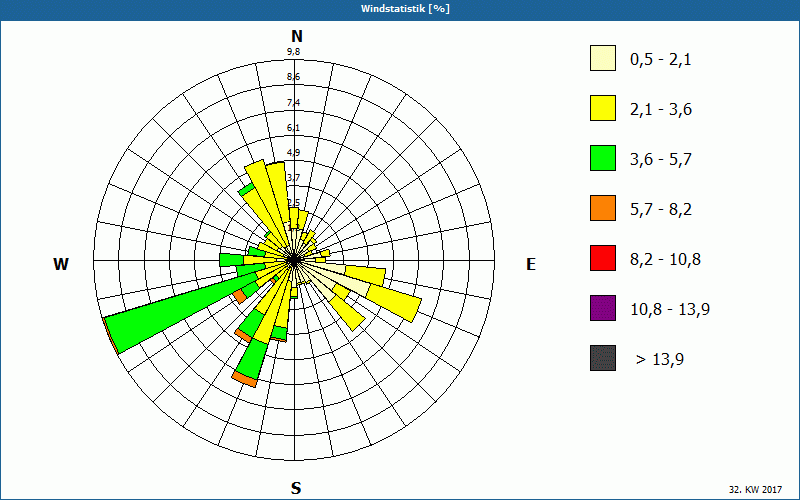Click the "32. KW 2017" week label

(755, 489)
